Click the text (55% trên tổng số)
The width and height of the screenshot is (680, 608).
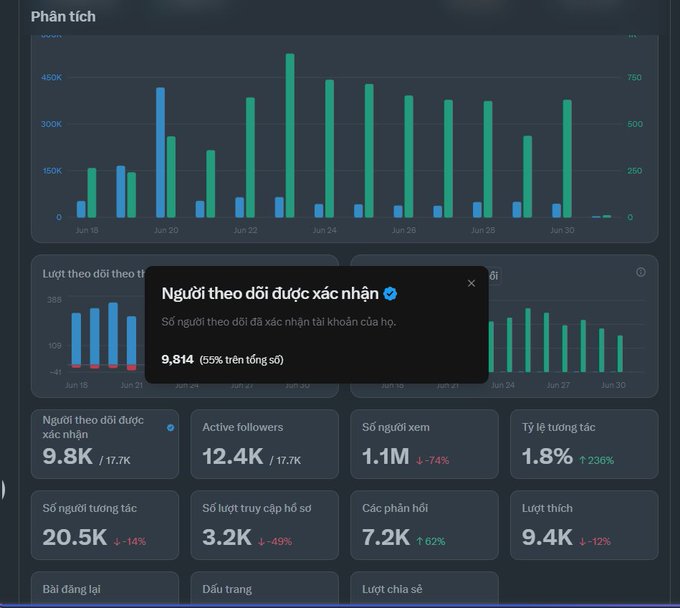(x=241, y=360)
